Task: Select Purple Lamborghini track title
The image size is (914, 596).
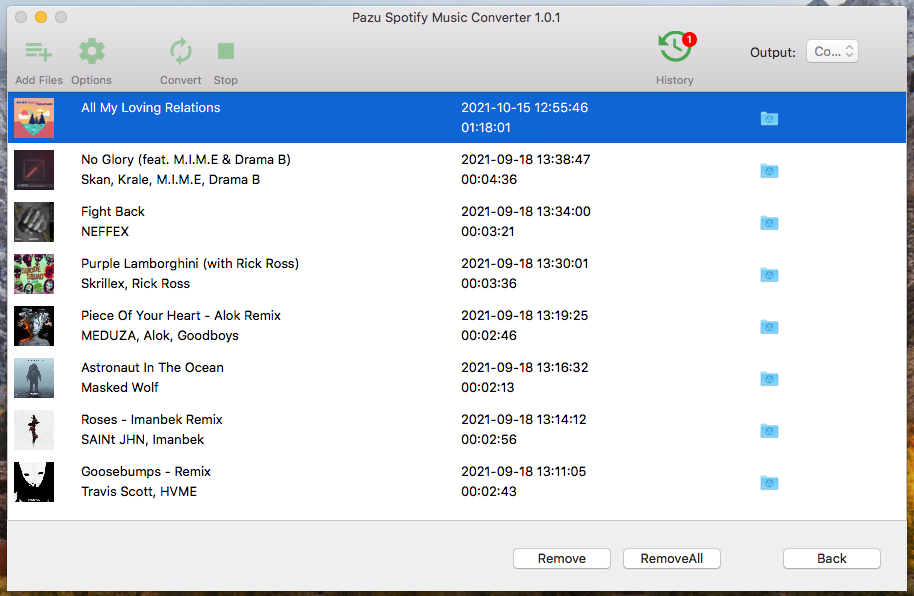Action: [x=190, y=263]
